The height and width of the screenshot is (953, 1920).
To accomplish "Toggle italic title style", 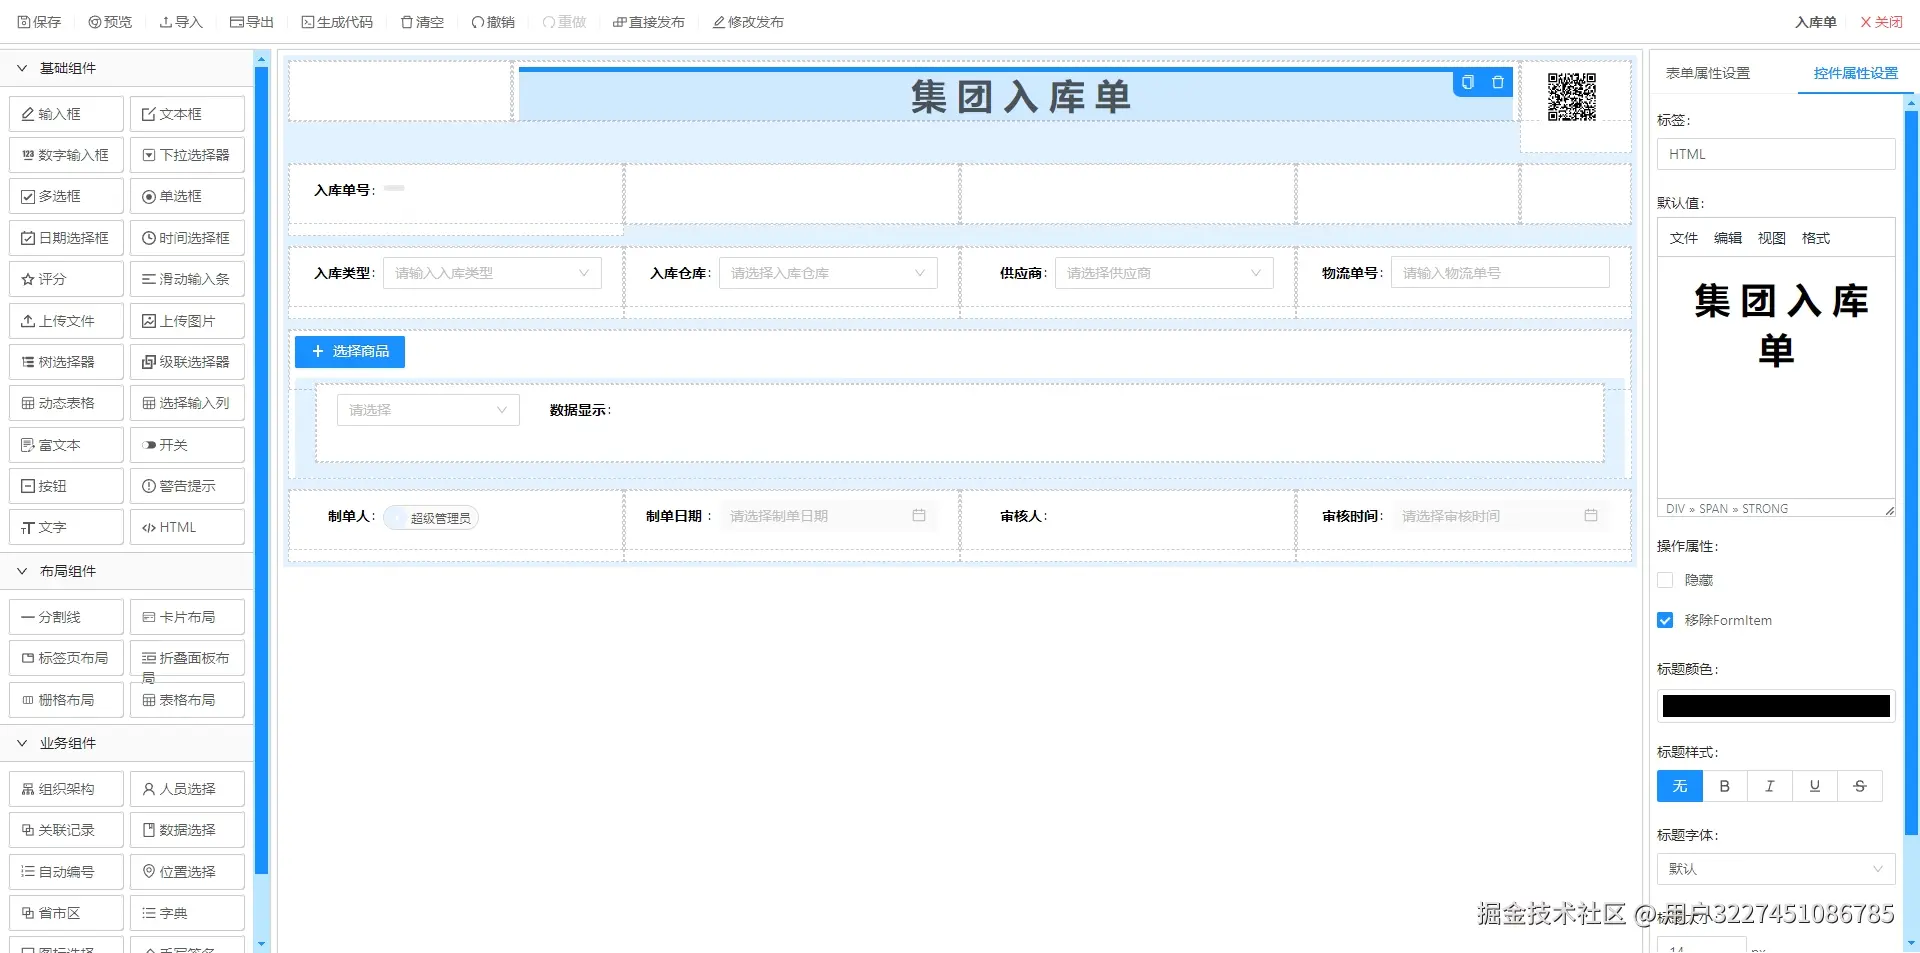I will click(1770, 786).
